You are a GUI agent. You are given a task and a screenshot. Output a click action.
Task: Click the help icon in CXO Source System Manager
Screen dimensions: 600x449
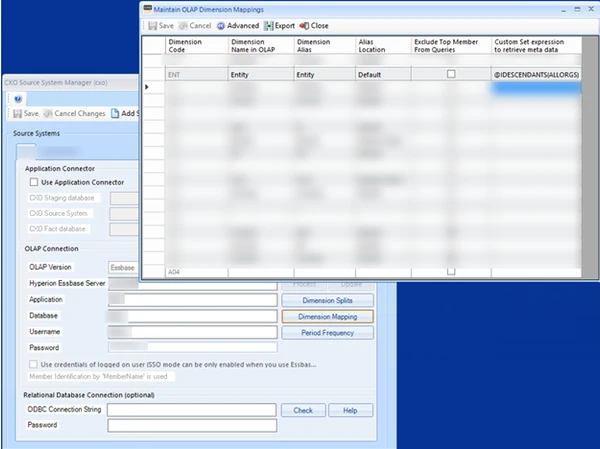pos(18,99)
